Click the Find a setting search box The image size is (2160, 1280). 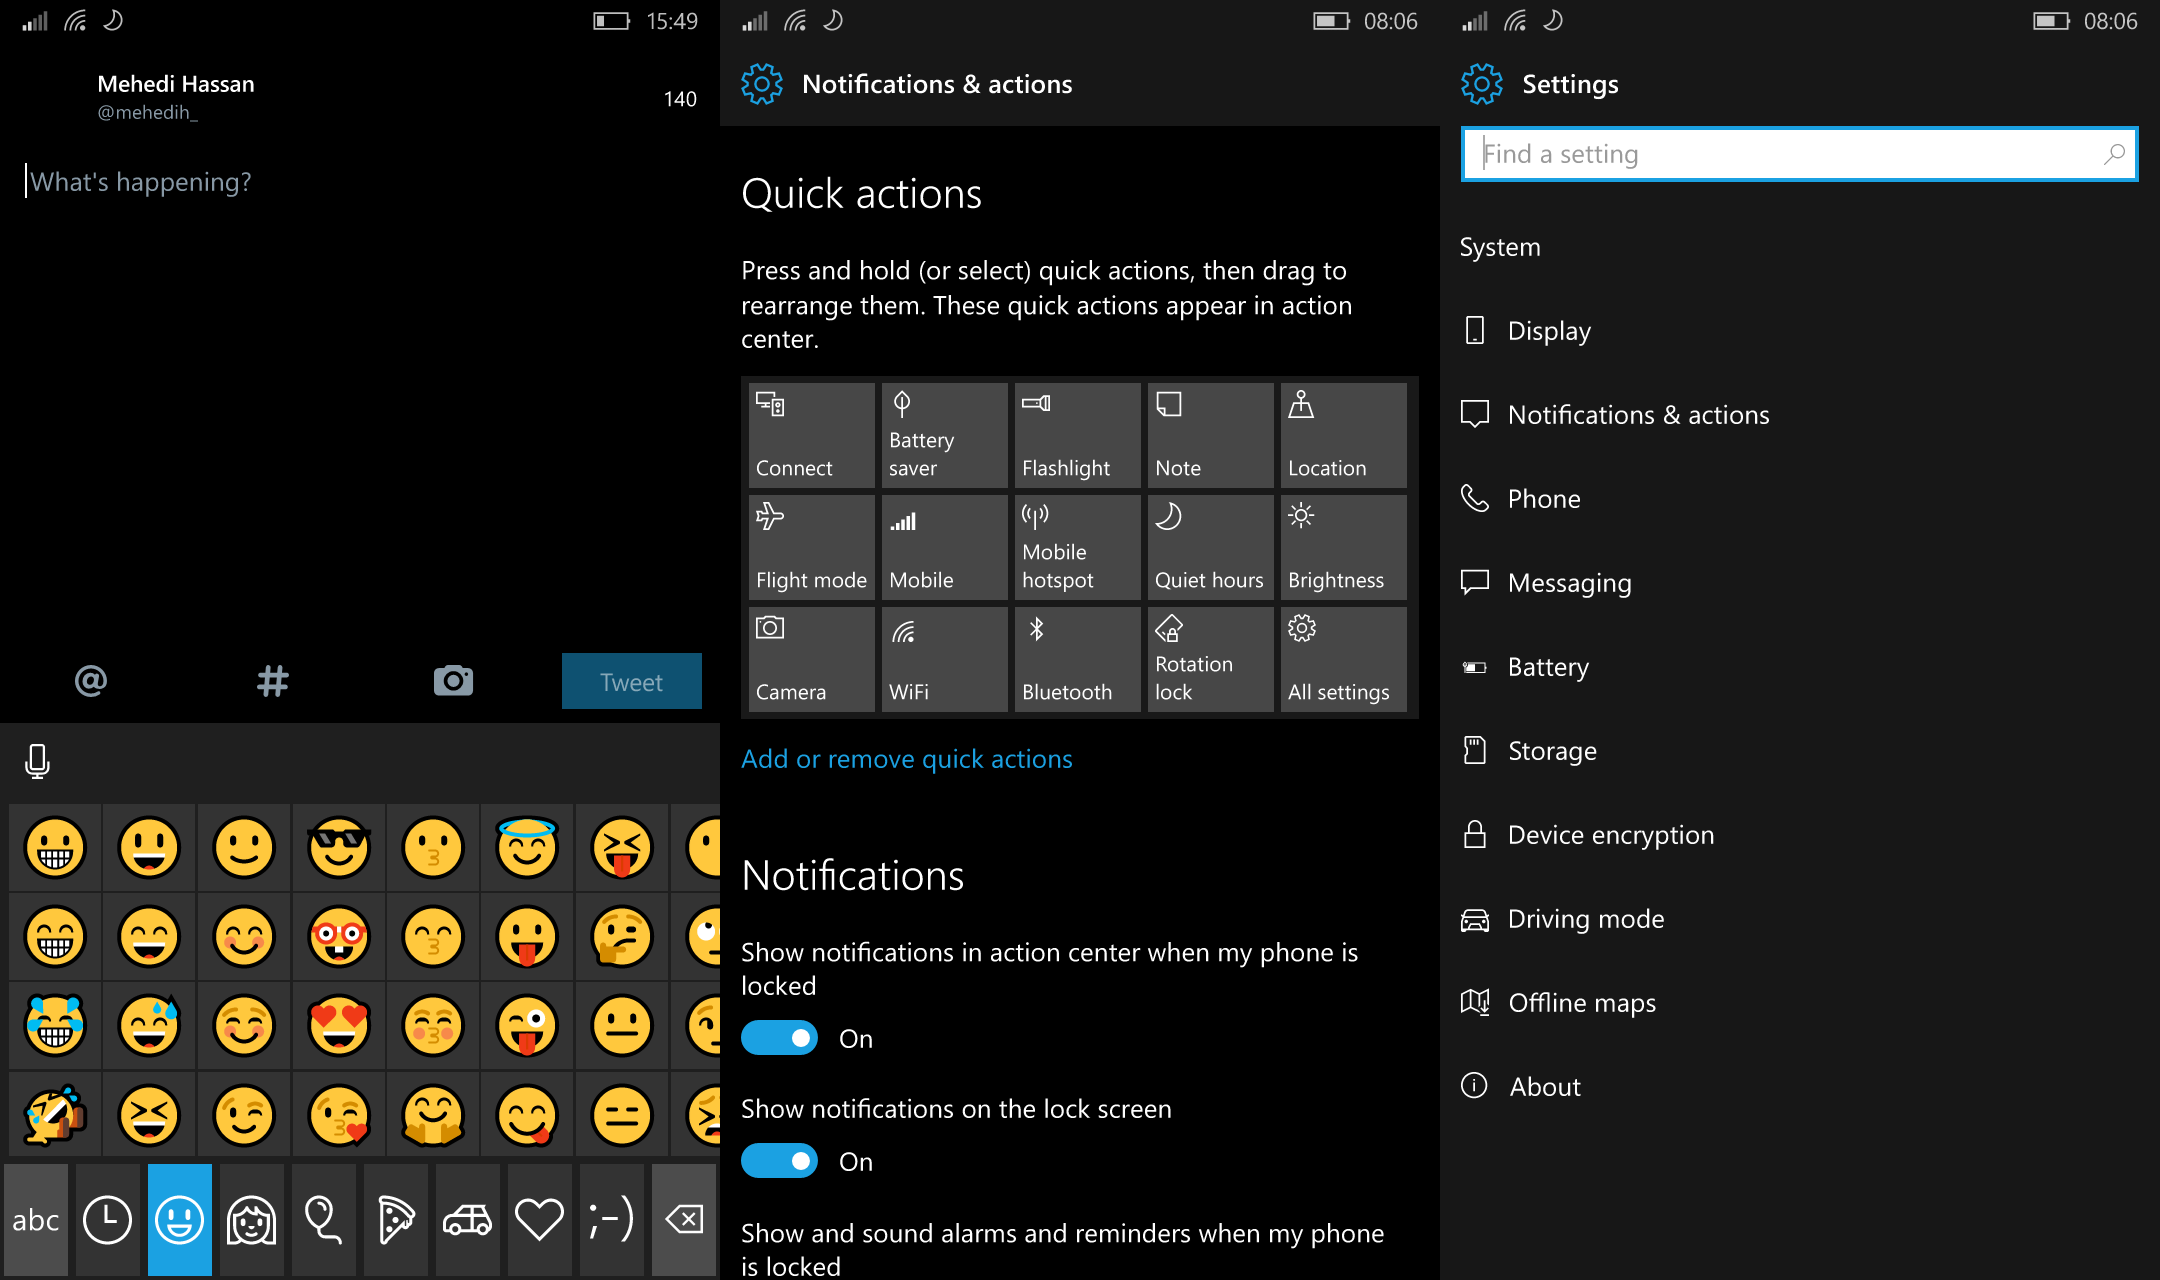pyautogui.click(x=1799, y=154)
